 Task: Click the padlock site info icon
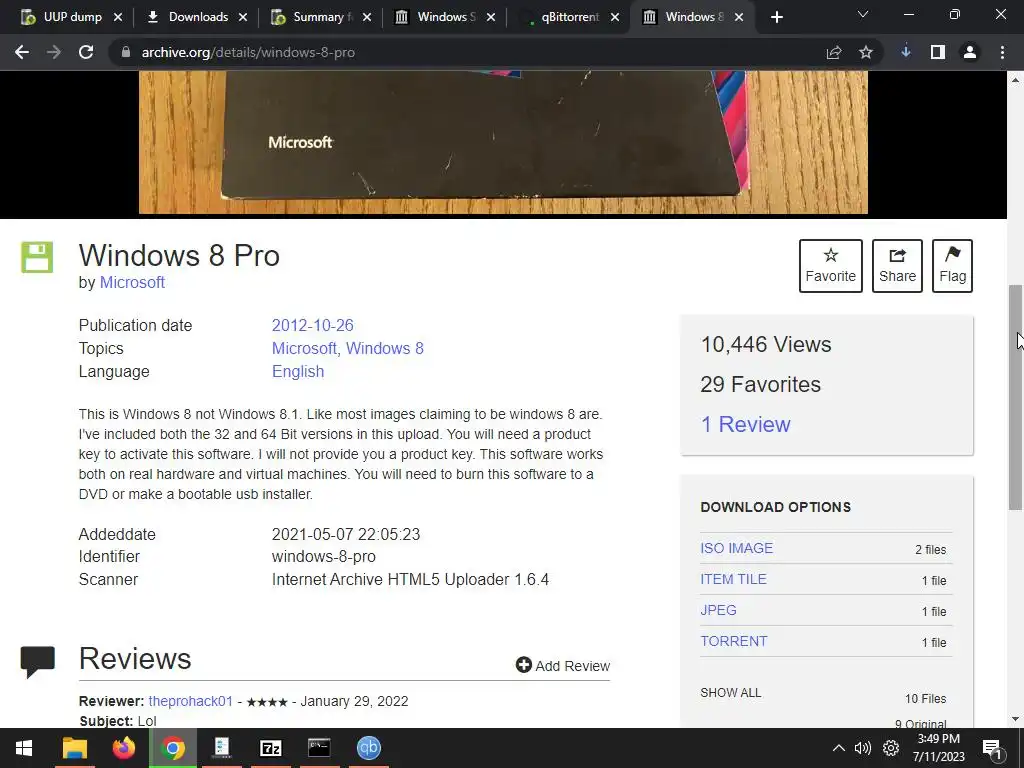(125, 52)
